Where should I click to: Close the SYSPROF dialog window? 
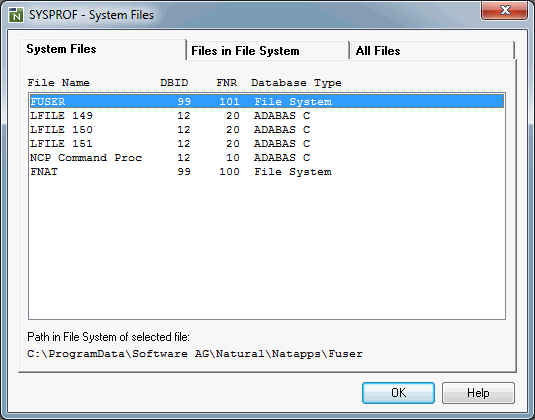click(x=505, y=10)
